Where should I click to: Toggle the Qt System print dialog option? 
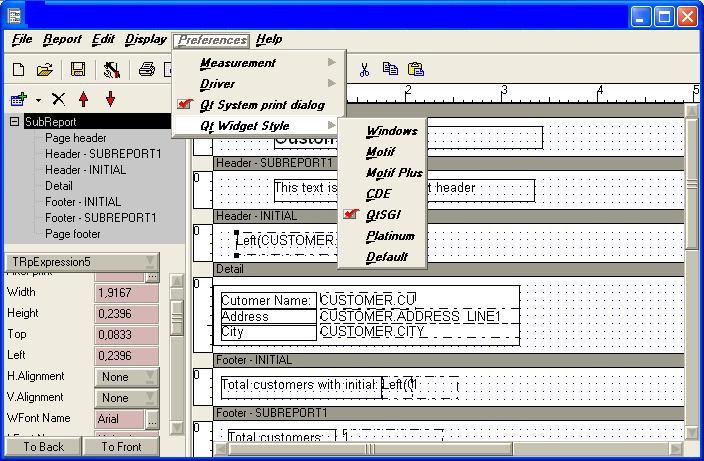(261, 105)
